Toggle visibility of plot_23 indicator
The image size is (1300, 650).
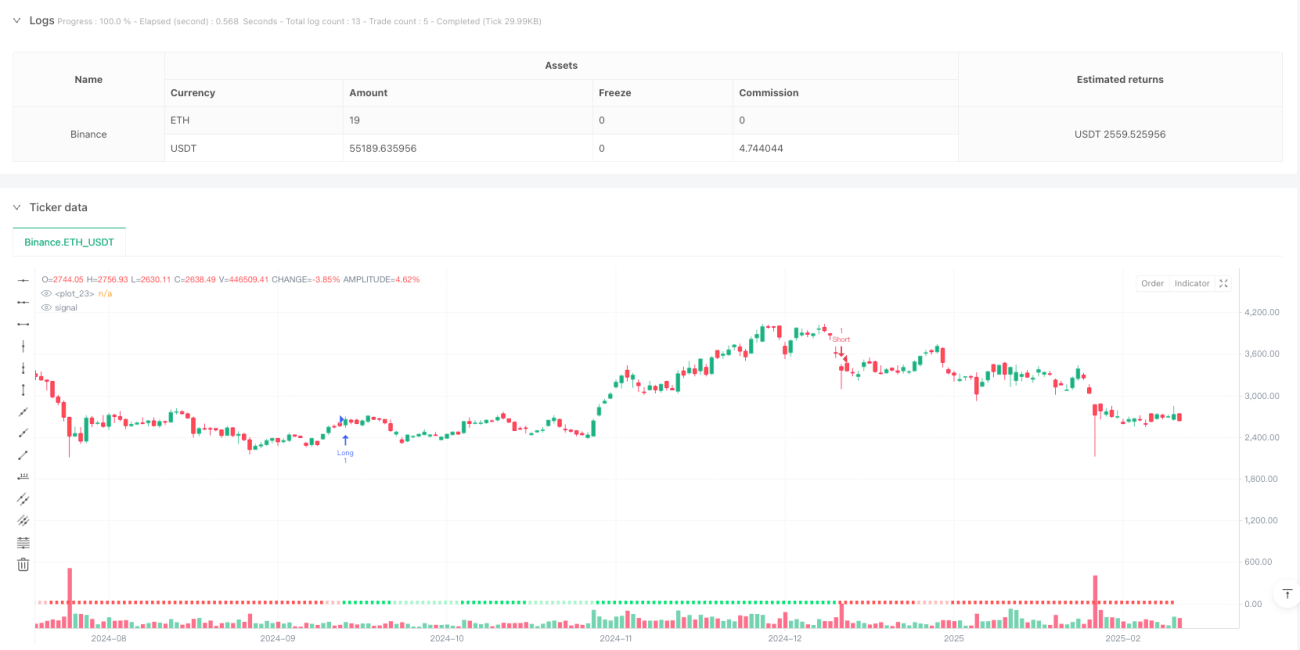pos(46,294)
